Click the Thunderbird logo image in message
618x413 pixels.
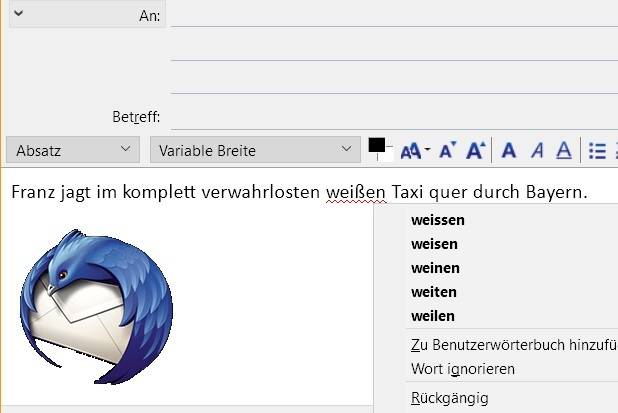tap(96, 306)
